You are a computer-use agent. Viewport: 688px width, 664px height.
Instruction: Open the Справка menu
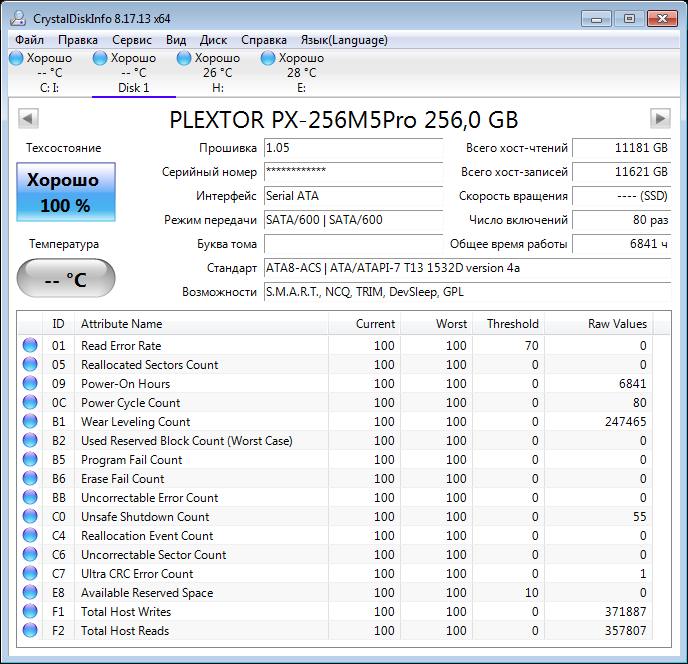264,40
